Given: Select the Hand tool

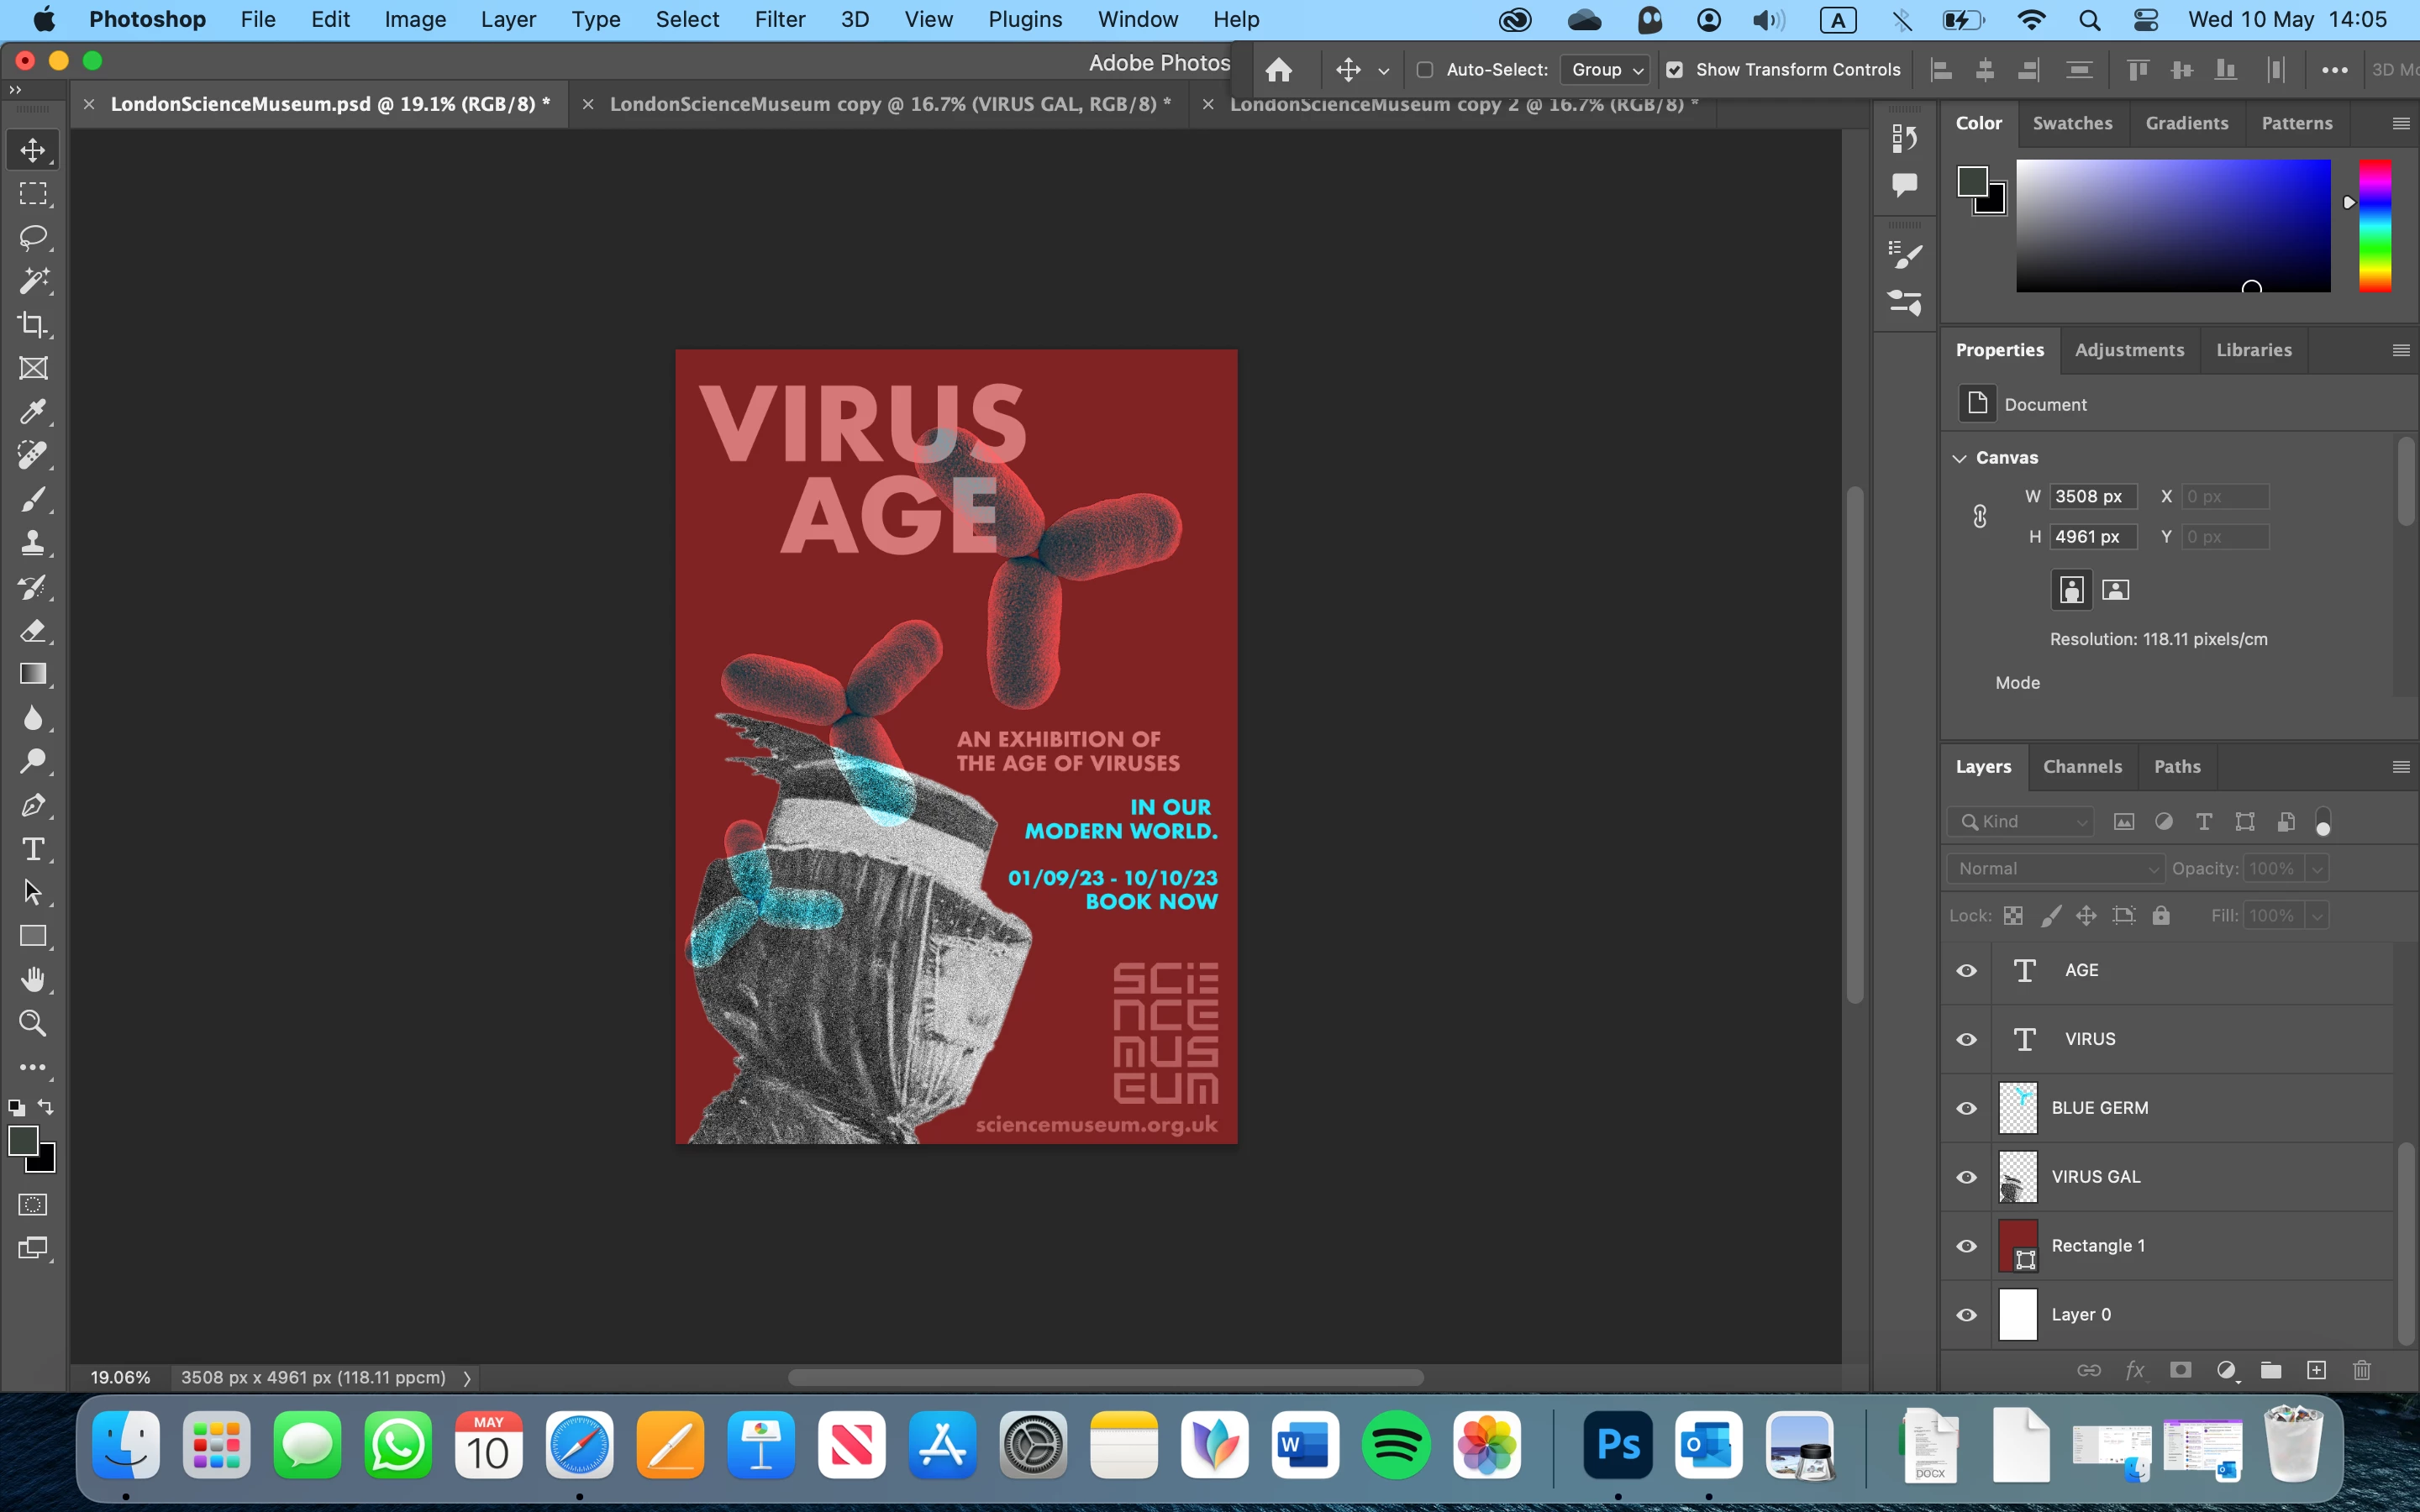Looking at the screenshot, I should coord(33,980).
